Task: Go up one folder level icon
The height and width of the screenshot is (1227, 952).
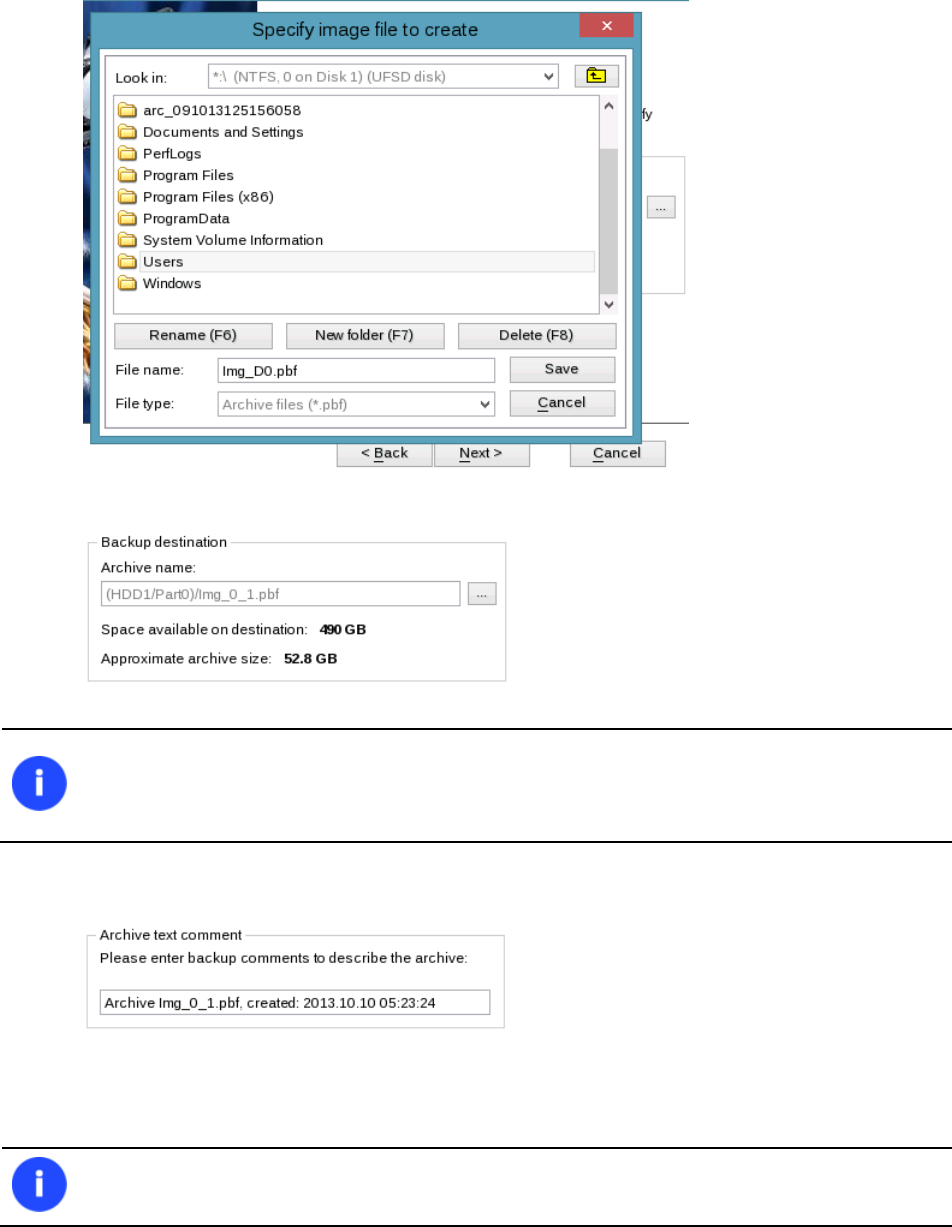Action: (596, 76)
